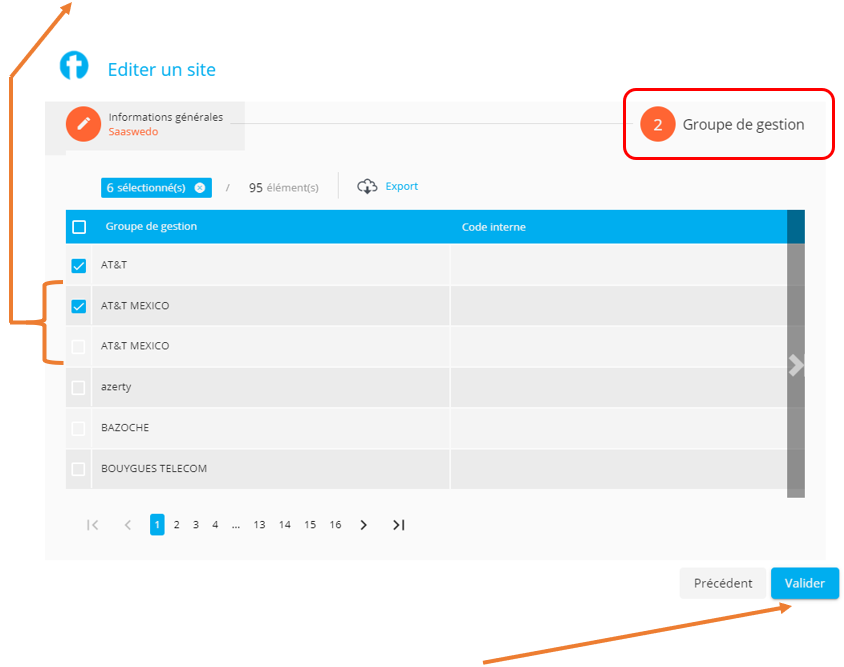Screen dimensions: 844x667
Task: Select page 3 in pagination
Action: [196, 525]
